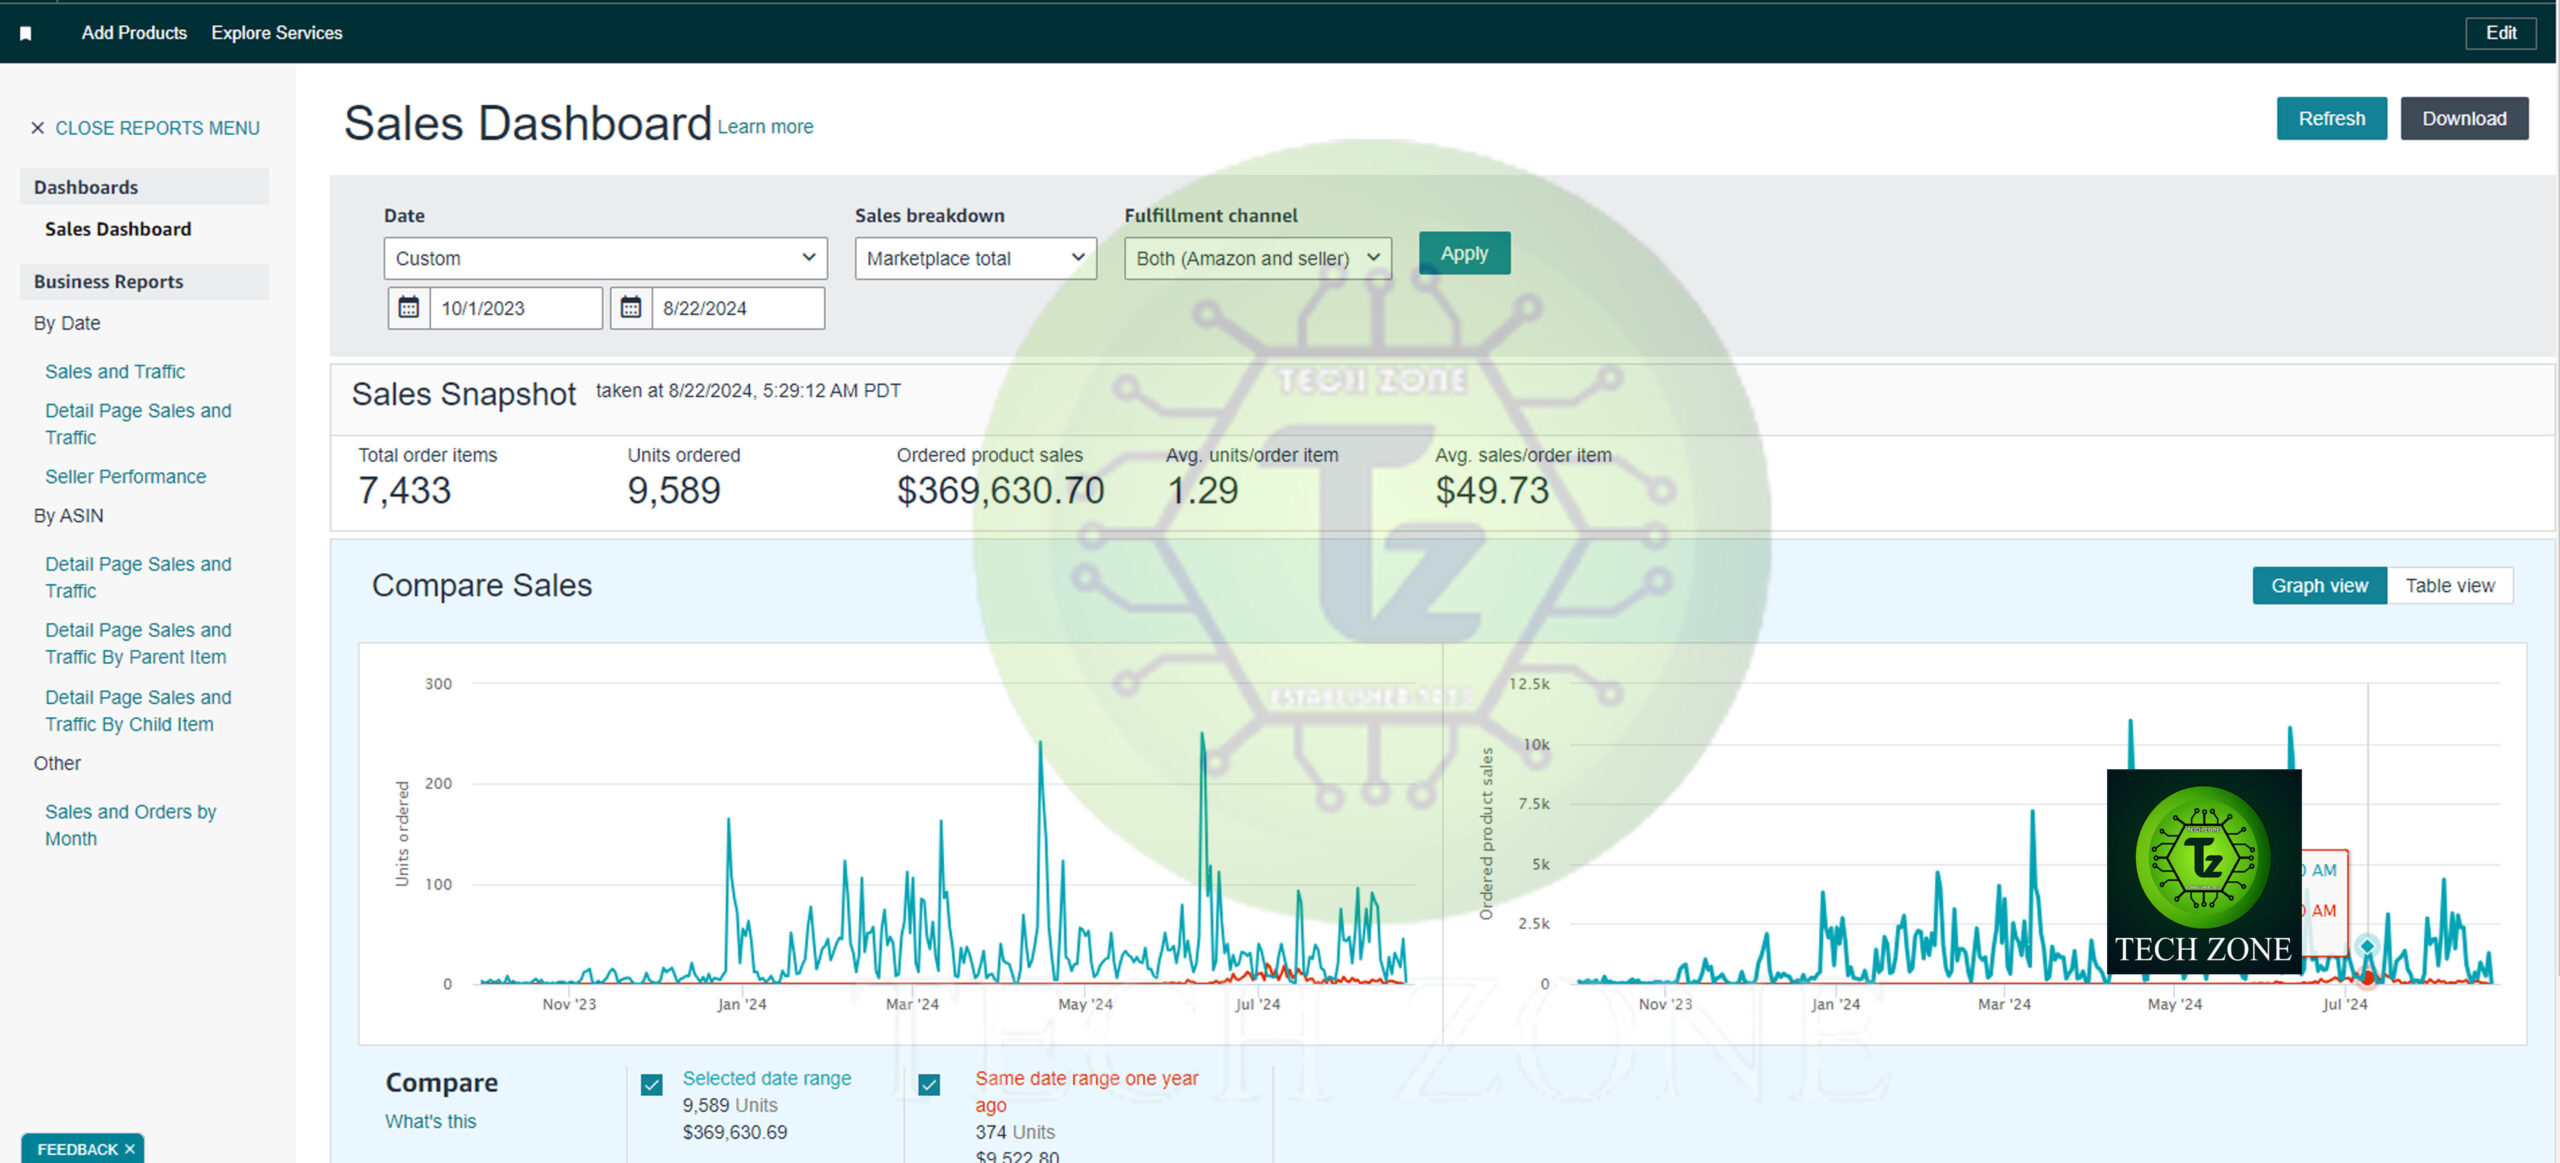Click the Apply button
Screen dimensions: 2560x1163
click(1464, 254)
